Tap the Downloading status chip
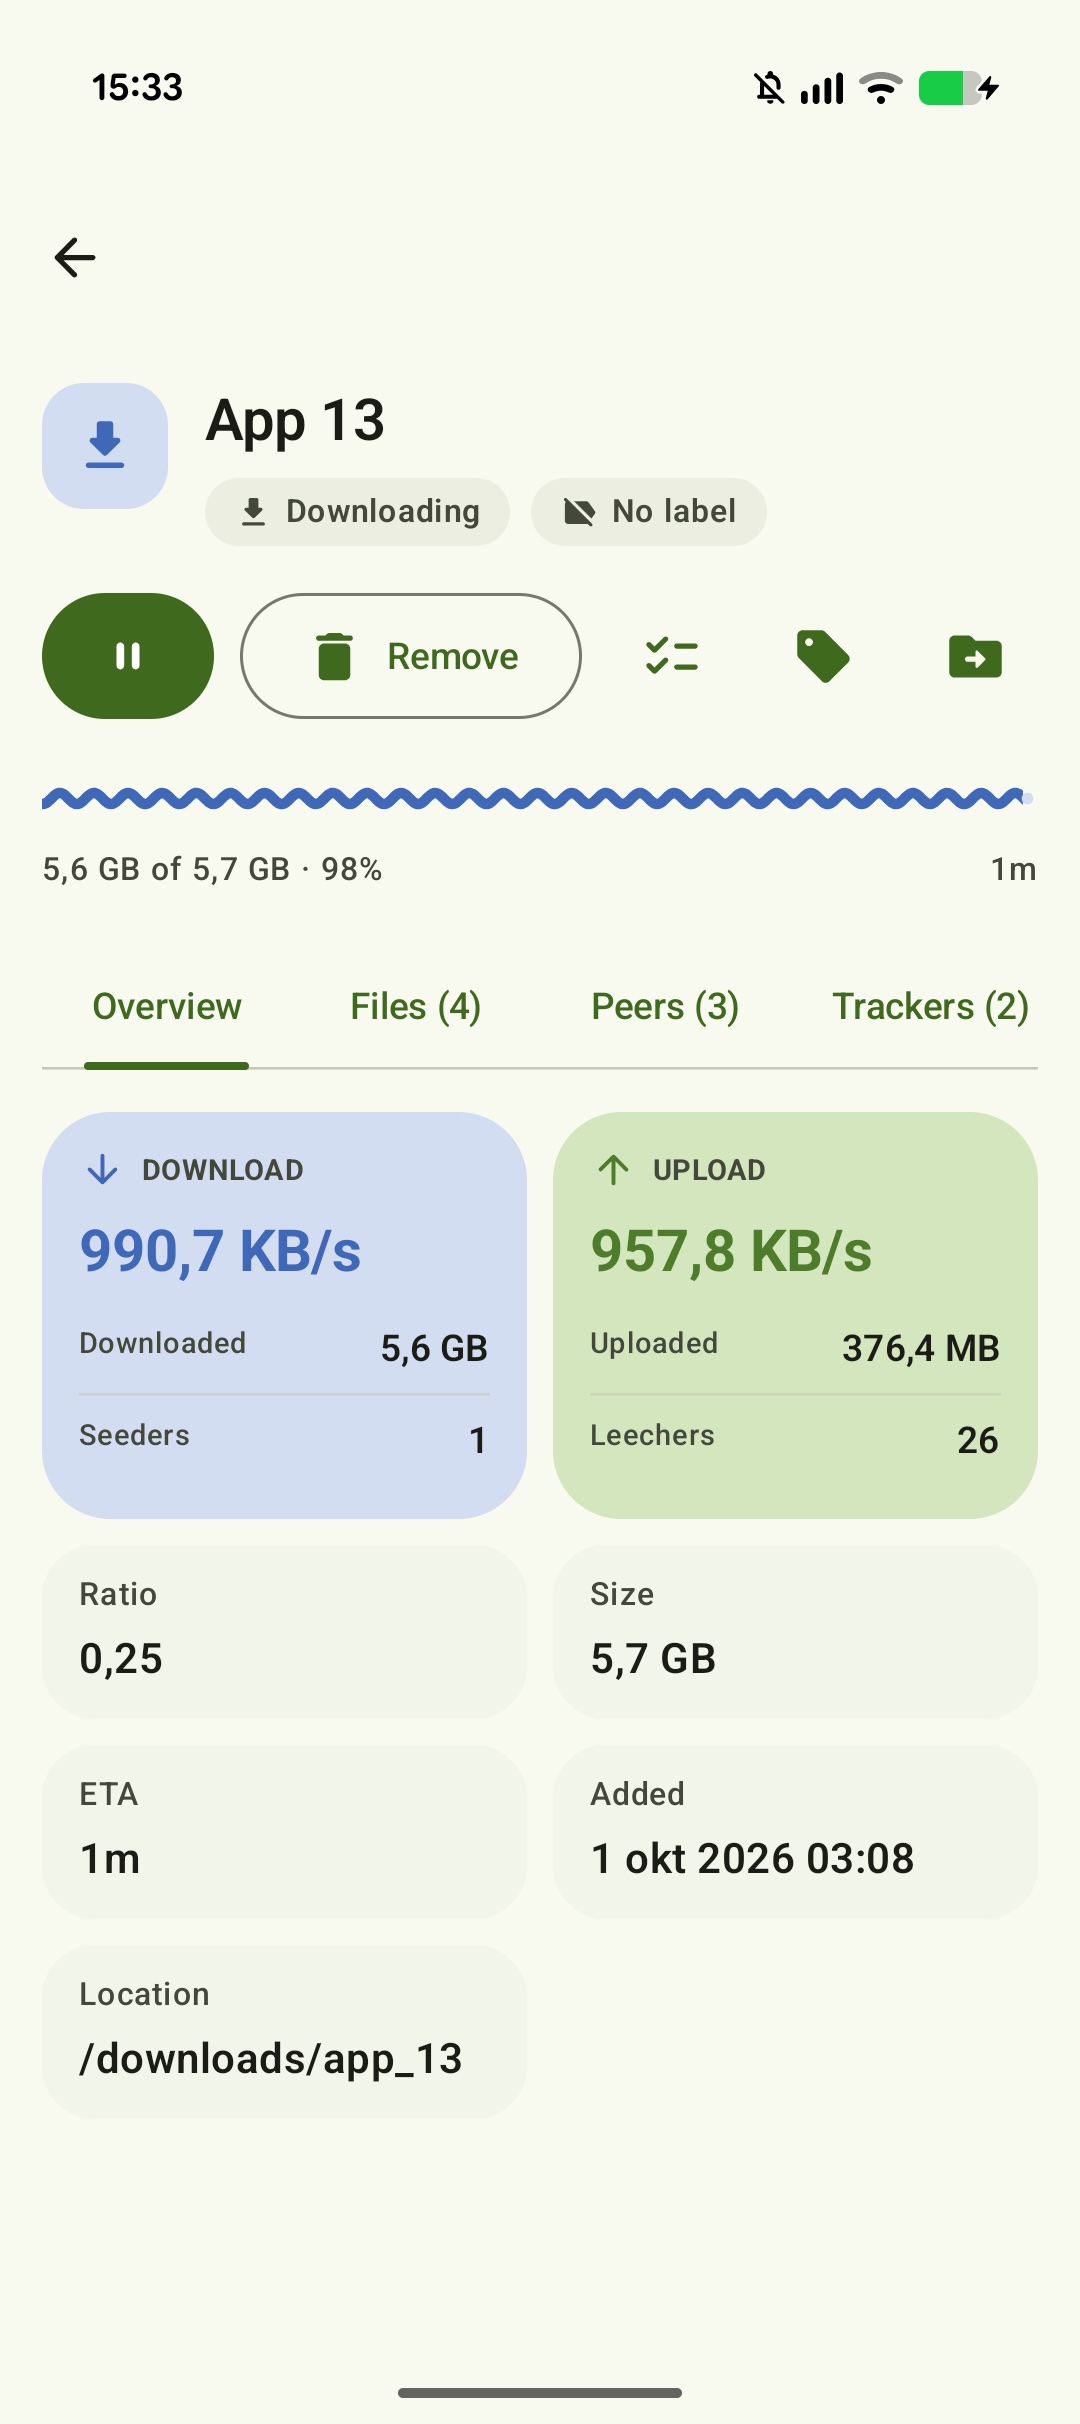The image size is (1080, 2424). [x=358, y=512]
